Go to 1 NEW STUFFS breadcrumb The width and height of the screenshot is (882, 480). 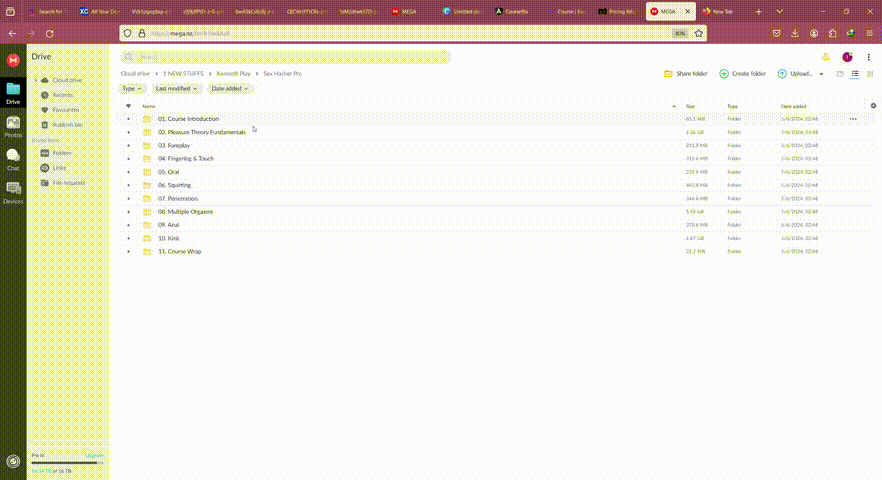click(183, 74)
